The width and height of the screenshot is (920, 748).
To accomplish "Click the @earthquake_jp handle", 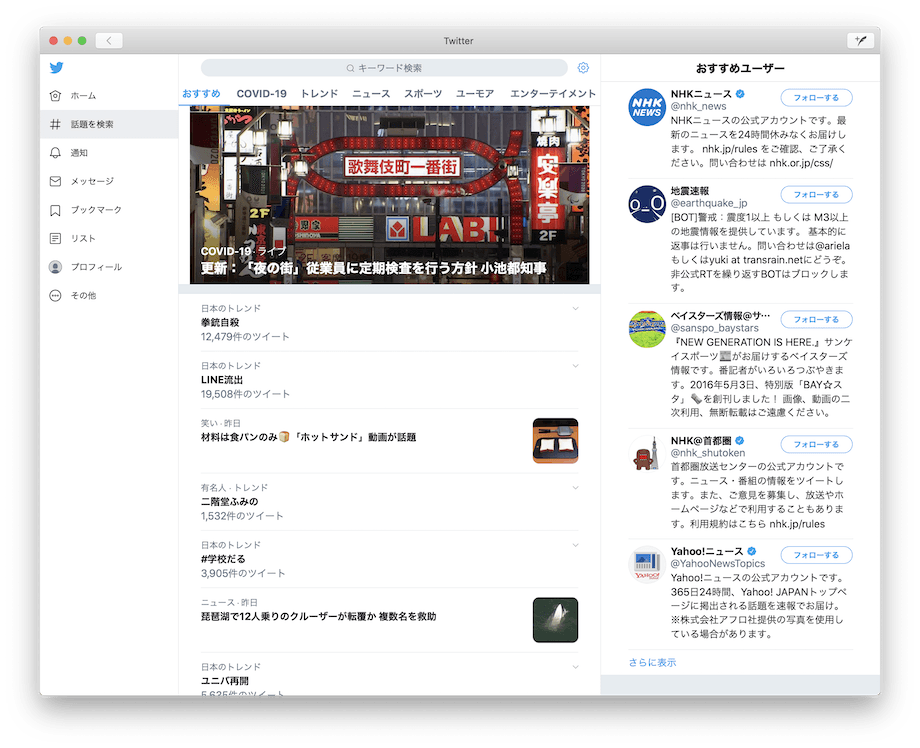I will click(x=709, y=203).
